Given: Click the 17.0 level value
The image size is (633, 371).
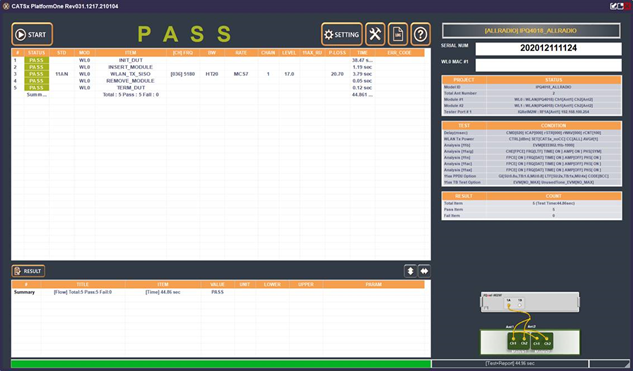Looking at the screenshot, I should click(289, 74).
